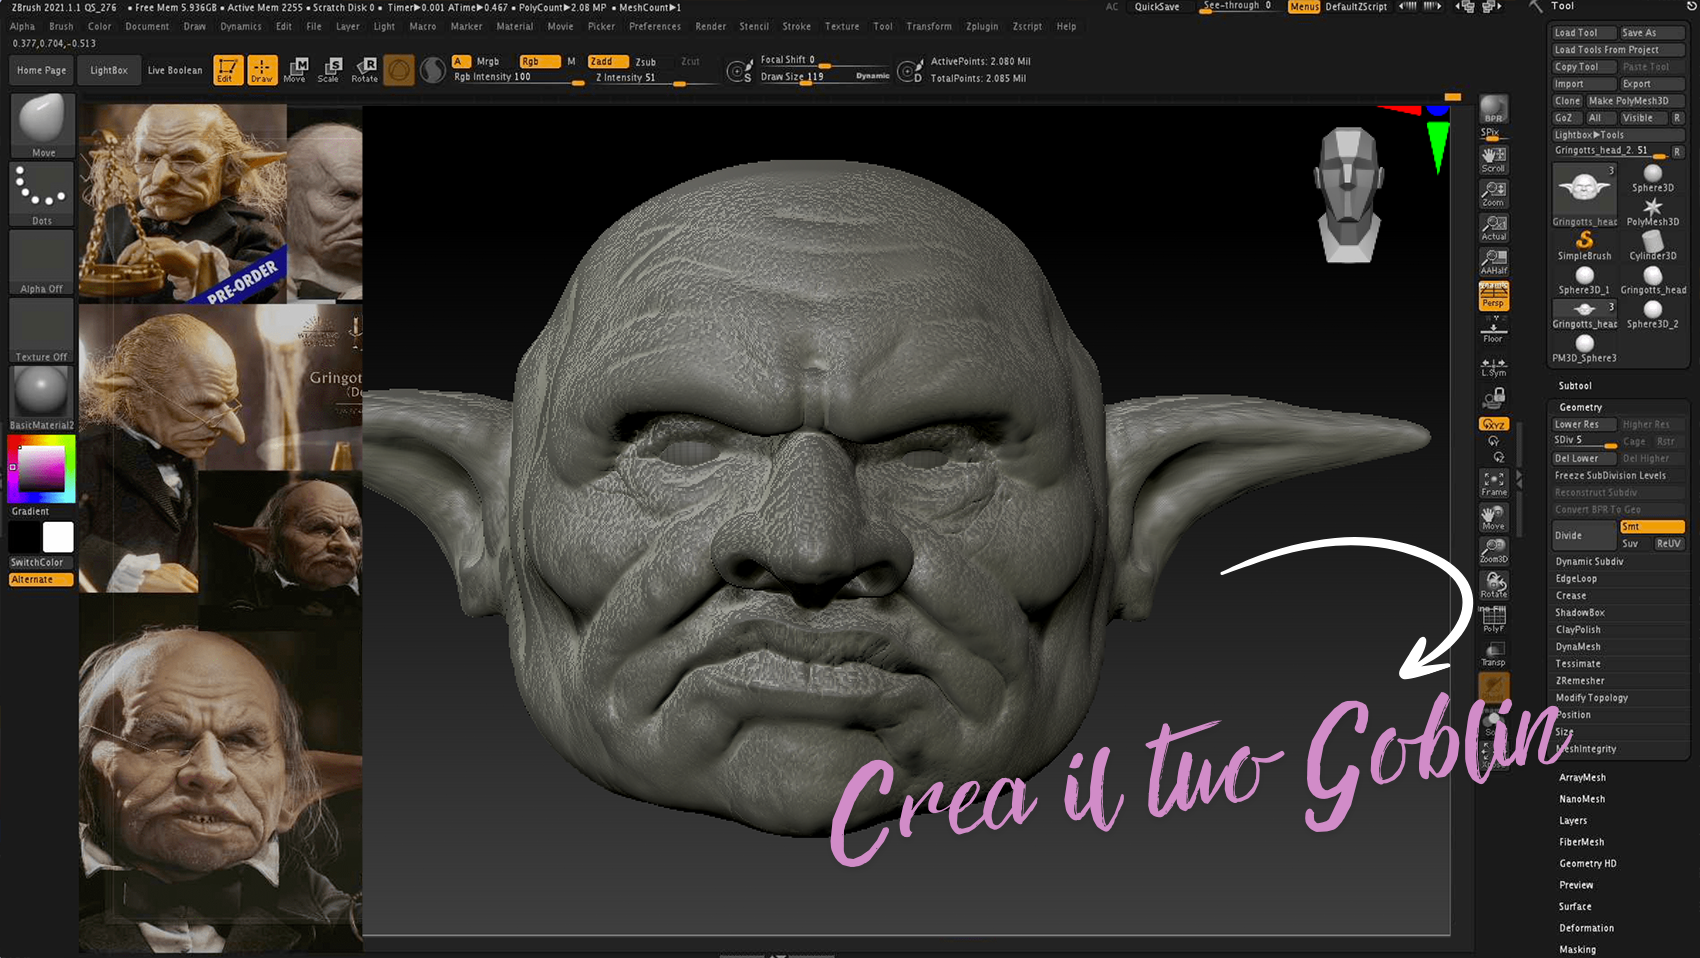Image resolution: width=1700 pixels, height=958 pixels.
Task: Click the Actual size icon
Action: pyautogui.click(x=1493, y=227)
